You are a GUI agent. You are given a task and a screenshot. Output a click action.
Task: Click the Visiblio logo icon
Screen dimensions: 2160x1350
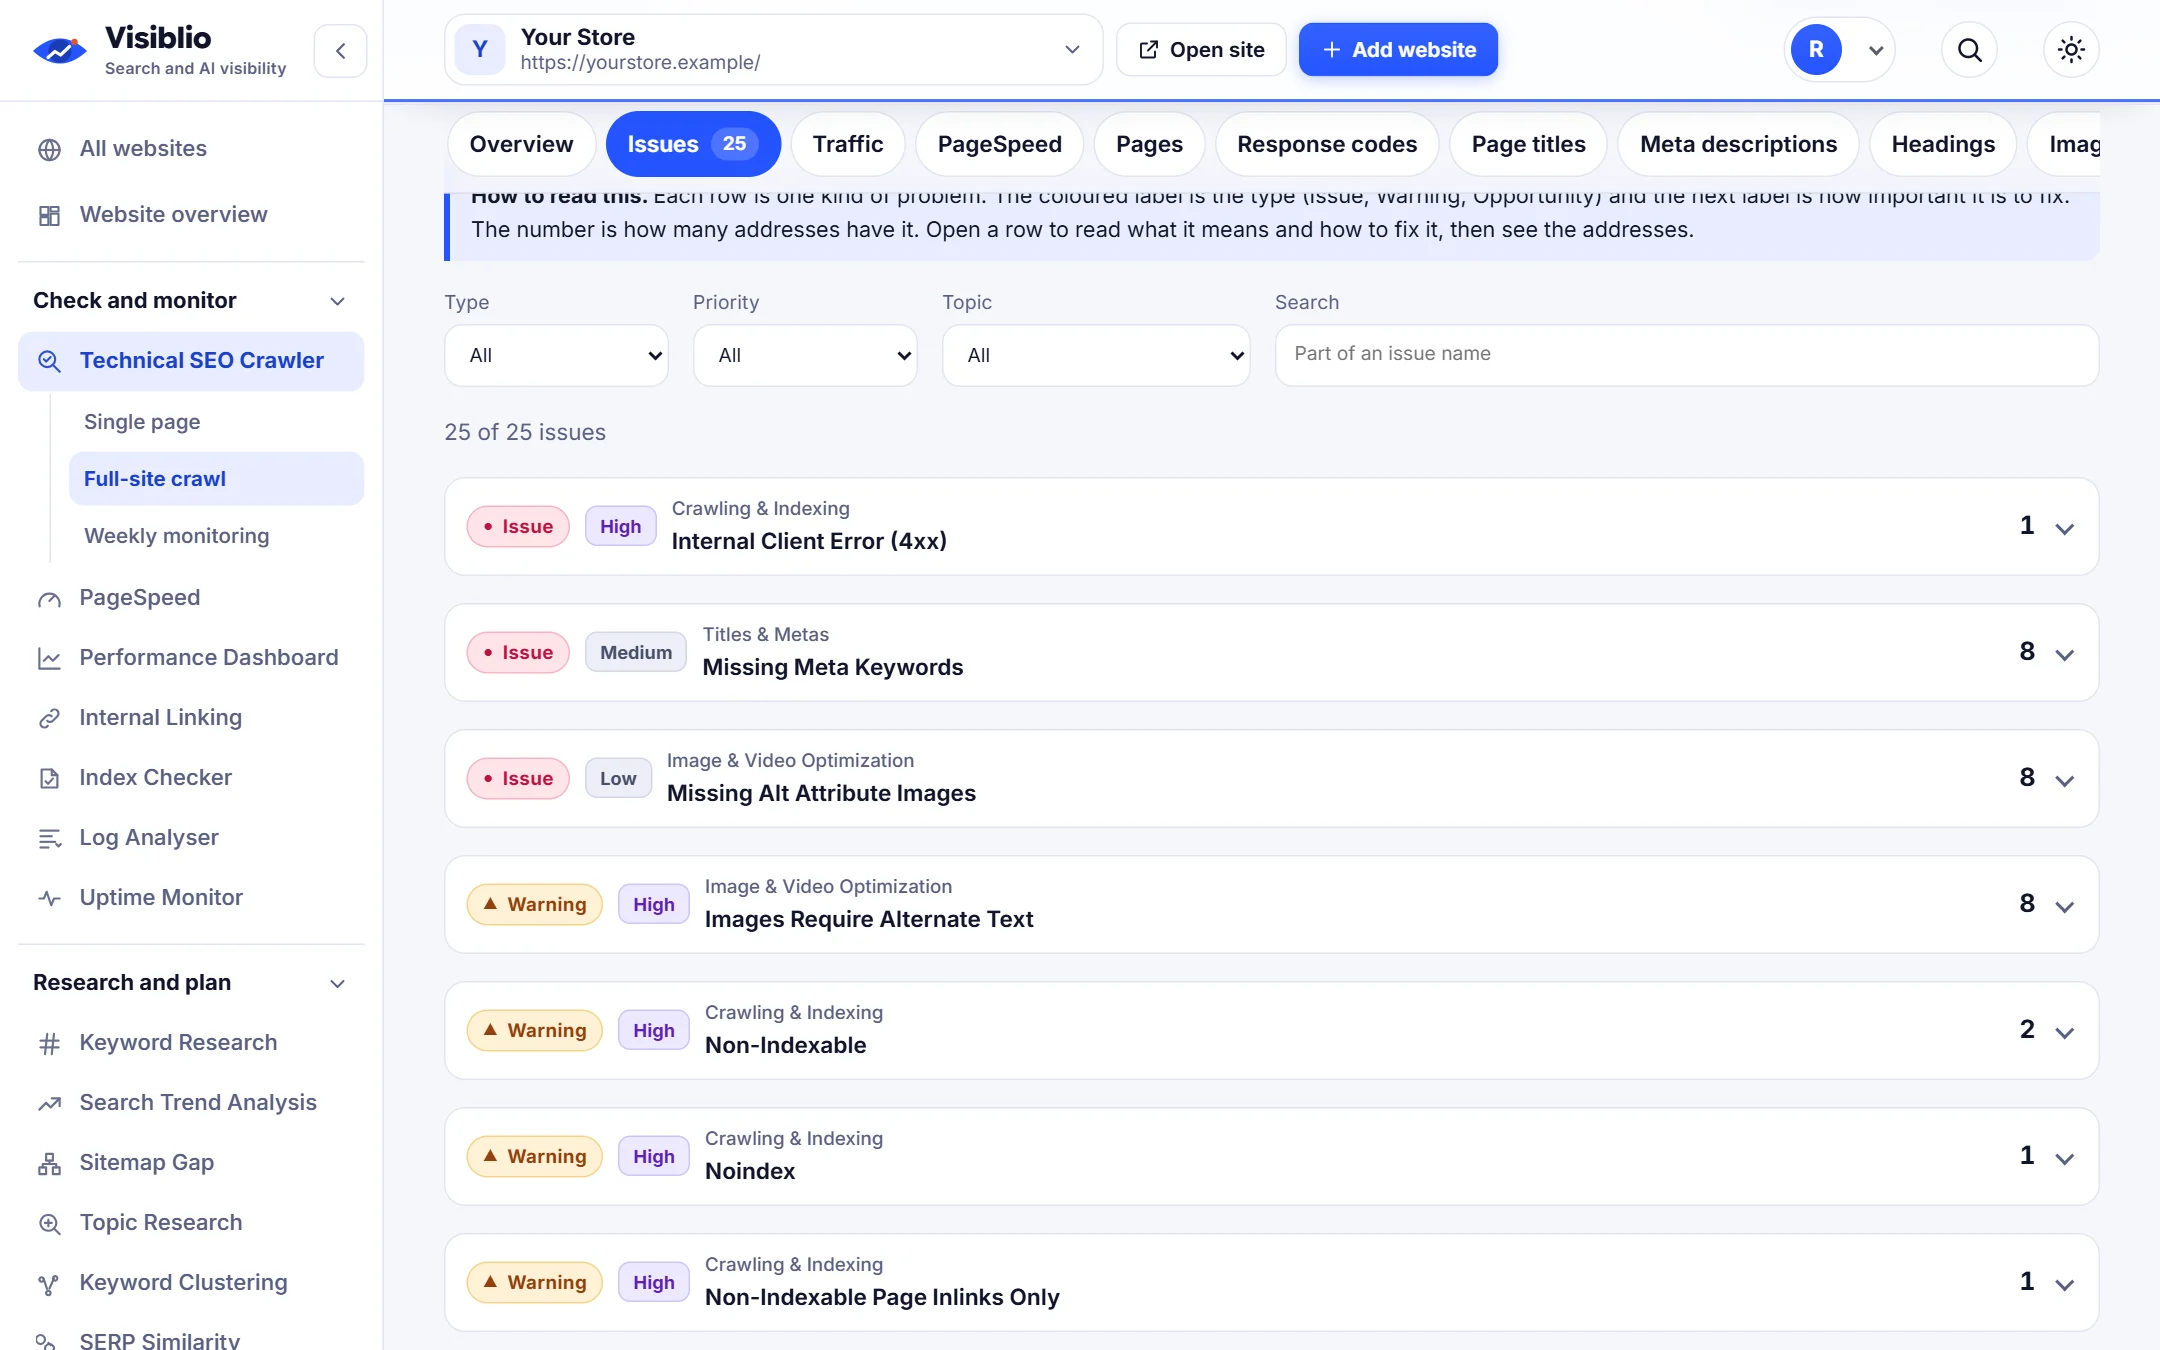click(60, 50)
